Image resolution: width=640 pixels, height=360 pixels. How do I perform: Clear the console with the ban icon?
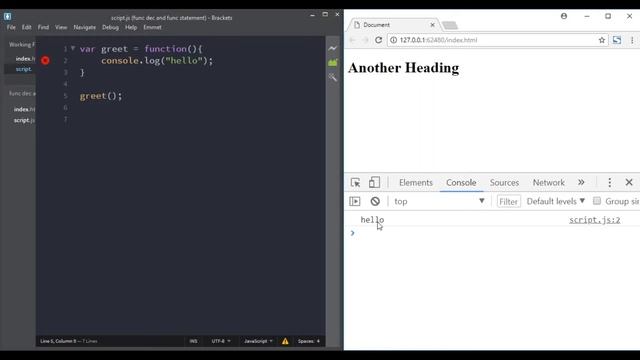coord(375,201)
